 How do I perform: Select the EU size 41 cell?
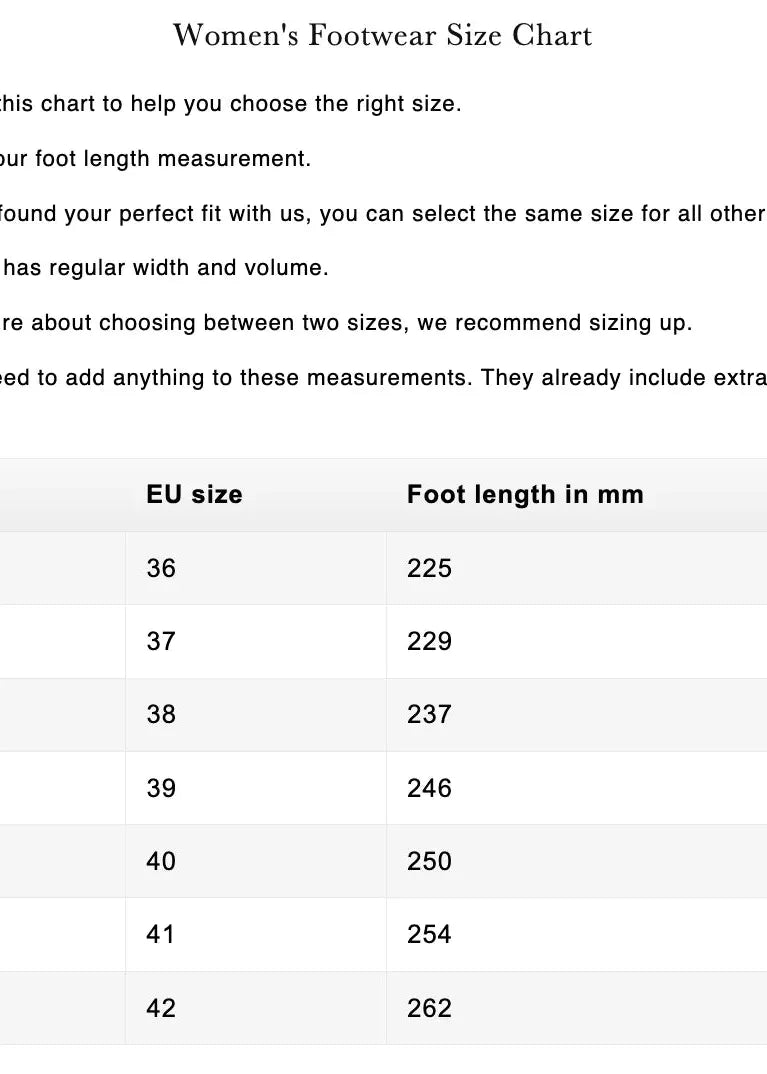coord(161,934)
